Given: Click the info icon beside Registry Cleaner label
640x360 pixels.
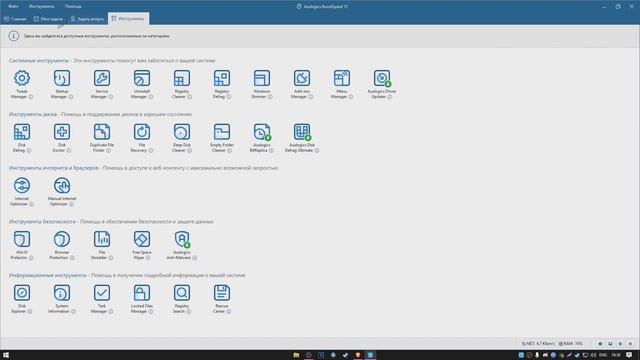Looking at the screenshot, I should click(x=189, y=97).
